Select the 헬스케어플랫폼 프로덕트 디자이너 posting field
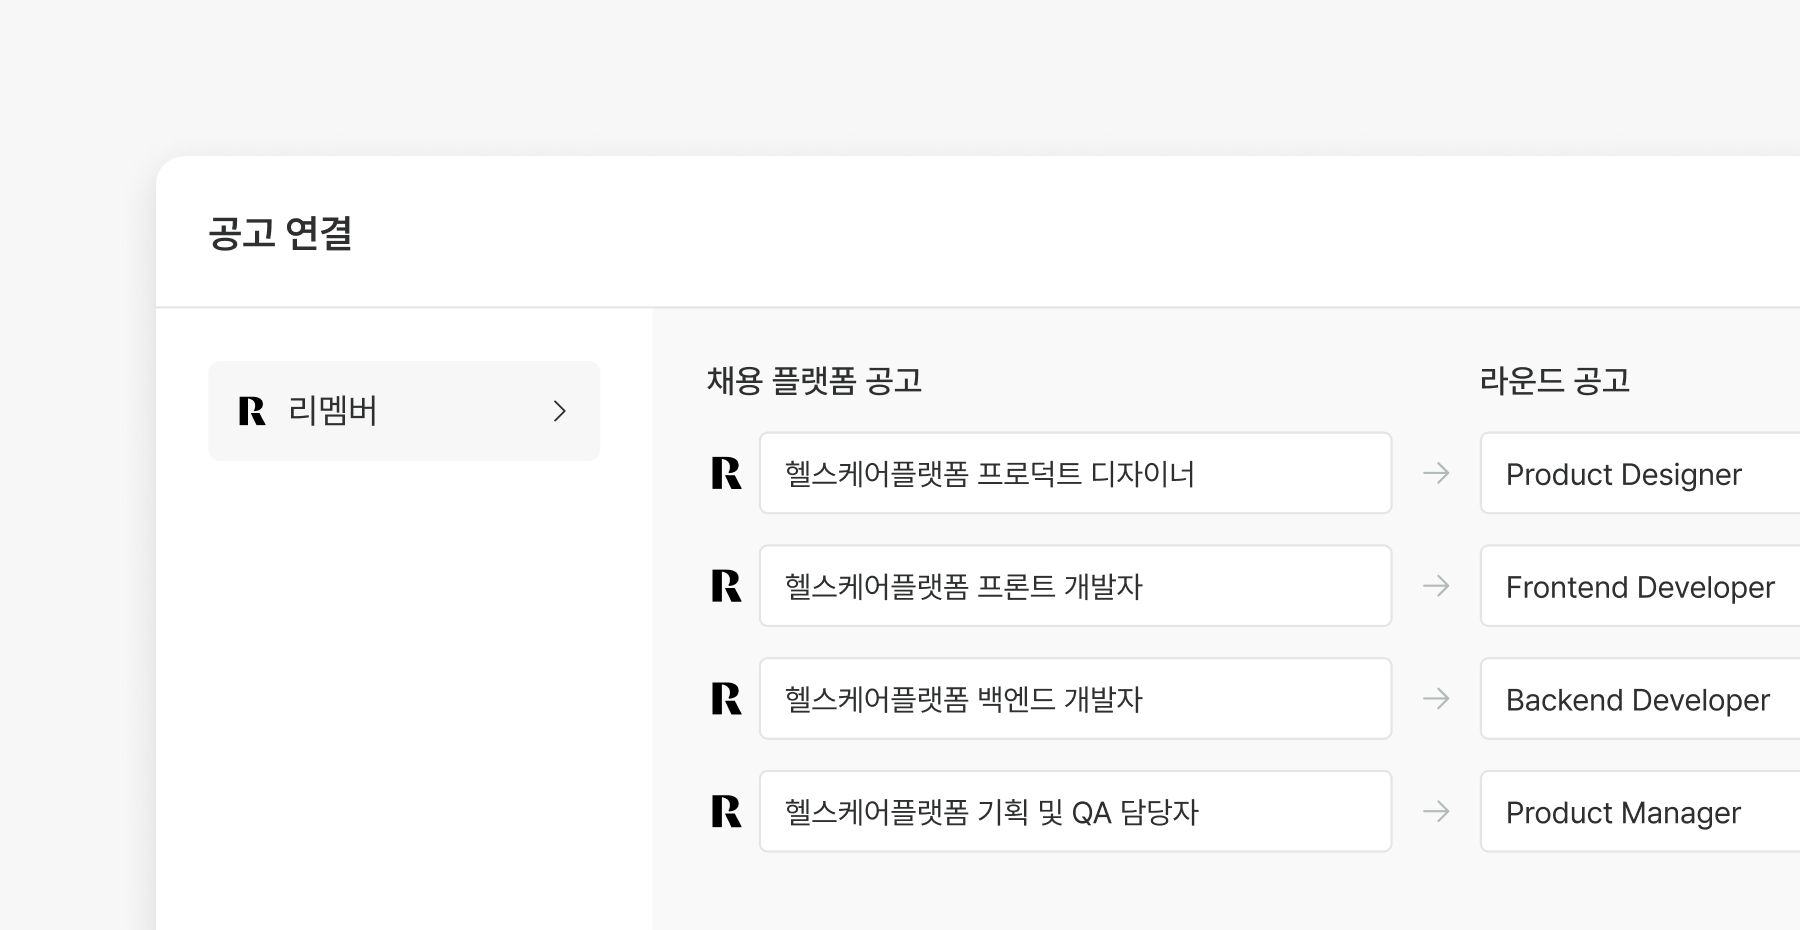Viewport: 1800px width, 930px height. 1075,473
